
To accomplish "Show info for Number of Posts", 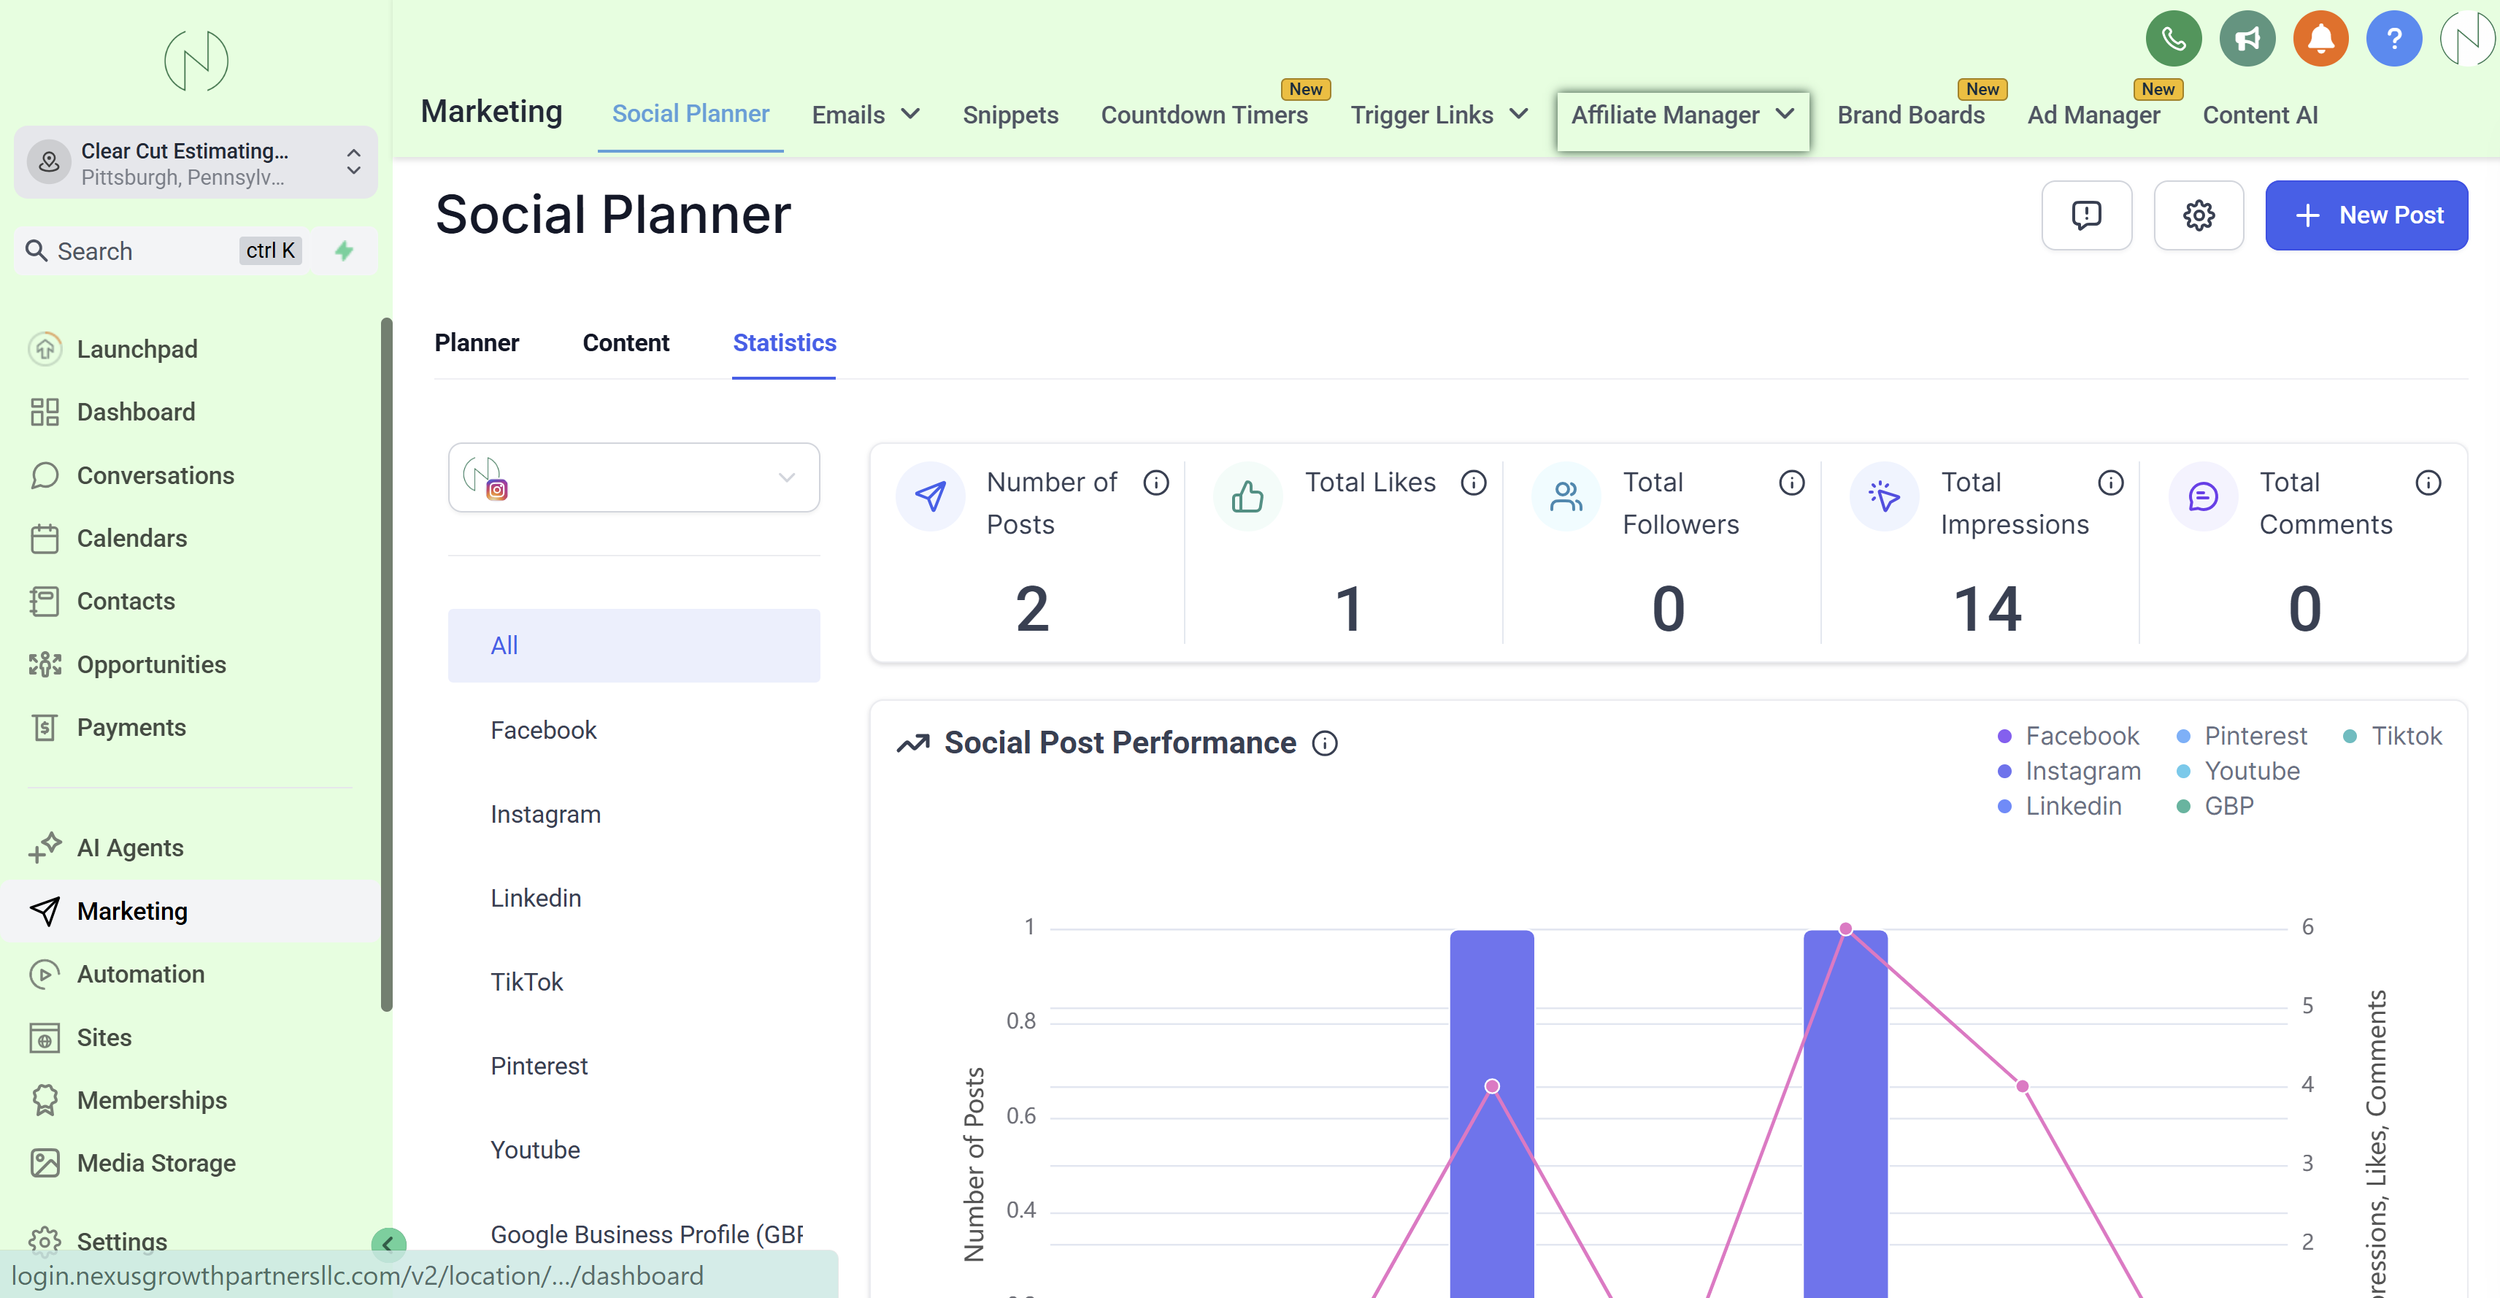I will [x=1156, y=483].
